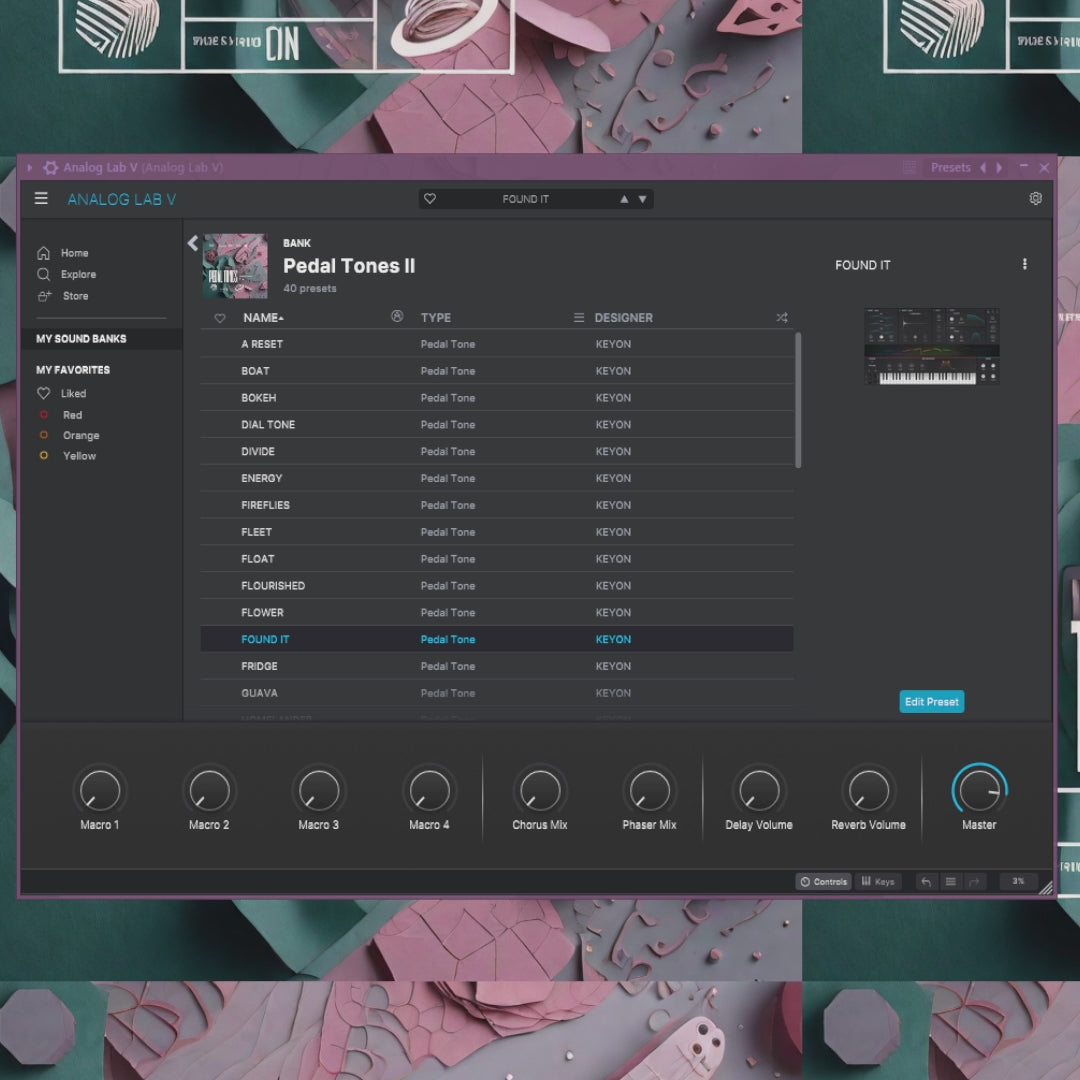Open the Store from the sidebar
Viewport: 1080px width, 1080px height.
75,296
